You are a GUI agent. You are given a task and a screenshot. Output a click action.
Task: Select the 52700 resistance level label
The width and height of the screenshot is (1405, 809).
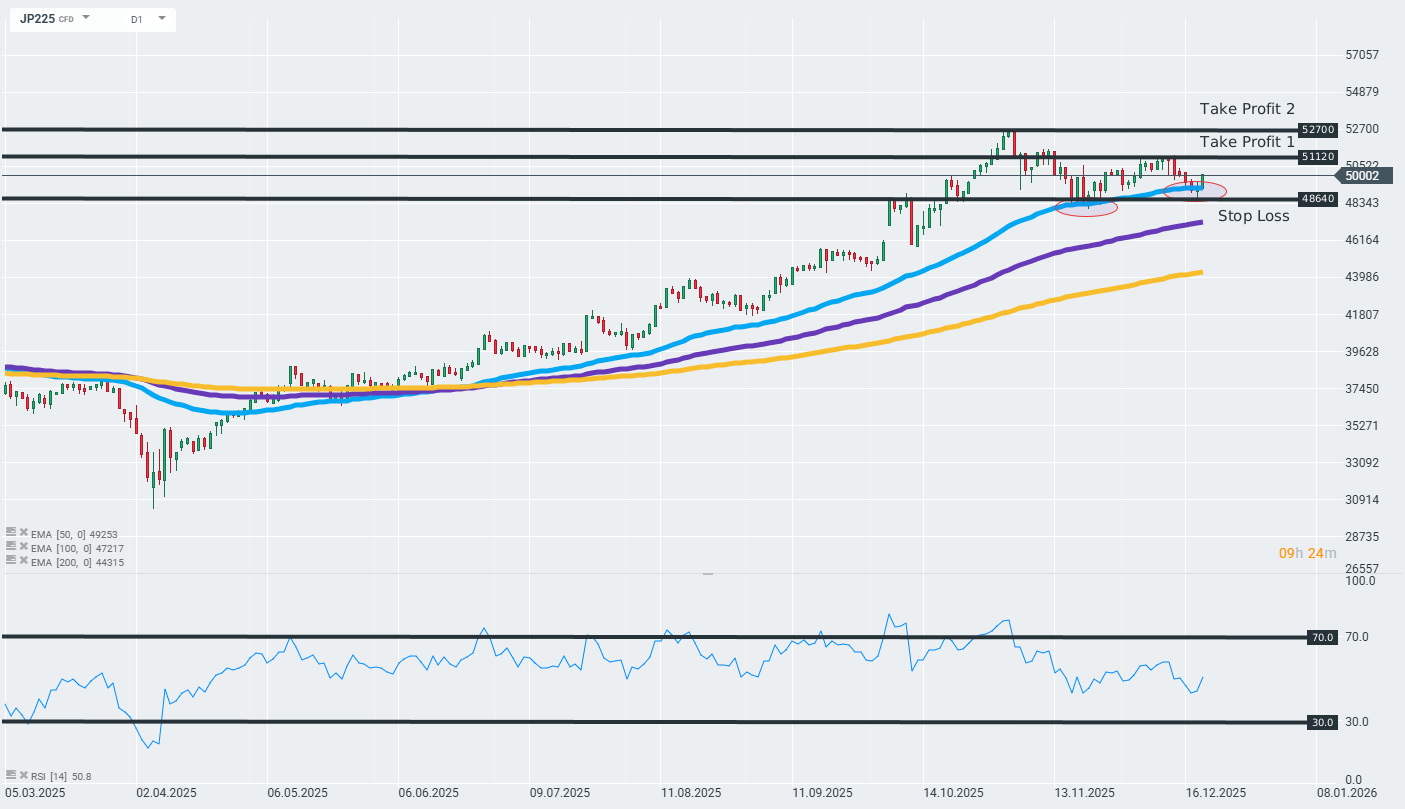tap(1316, 129)
